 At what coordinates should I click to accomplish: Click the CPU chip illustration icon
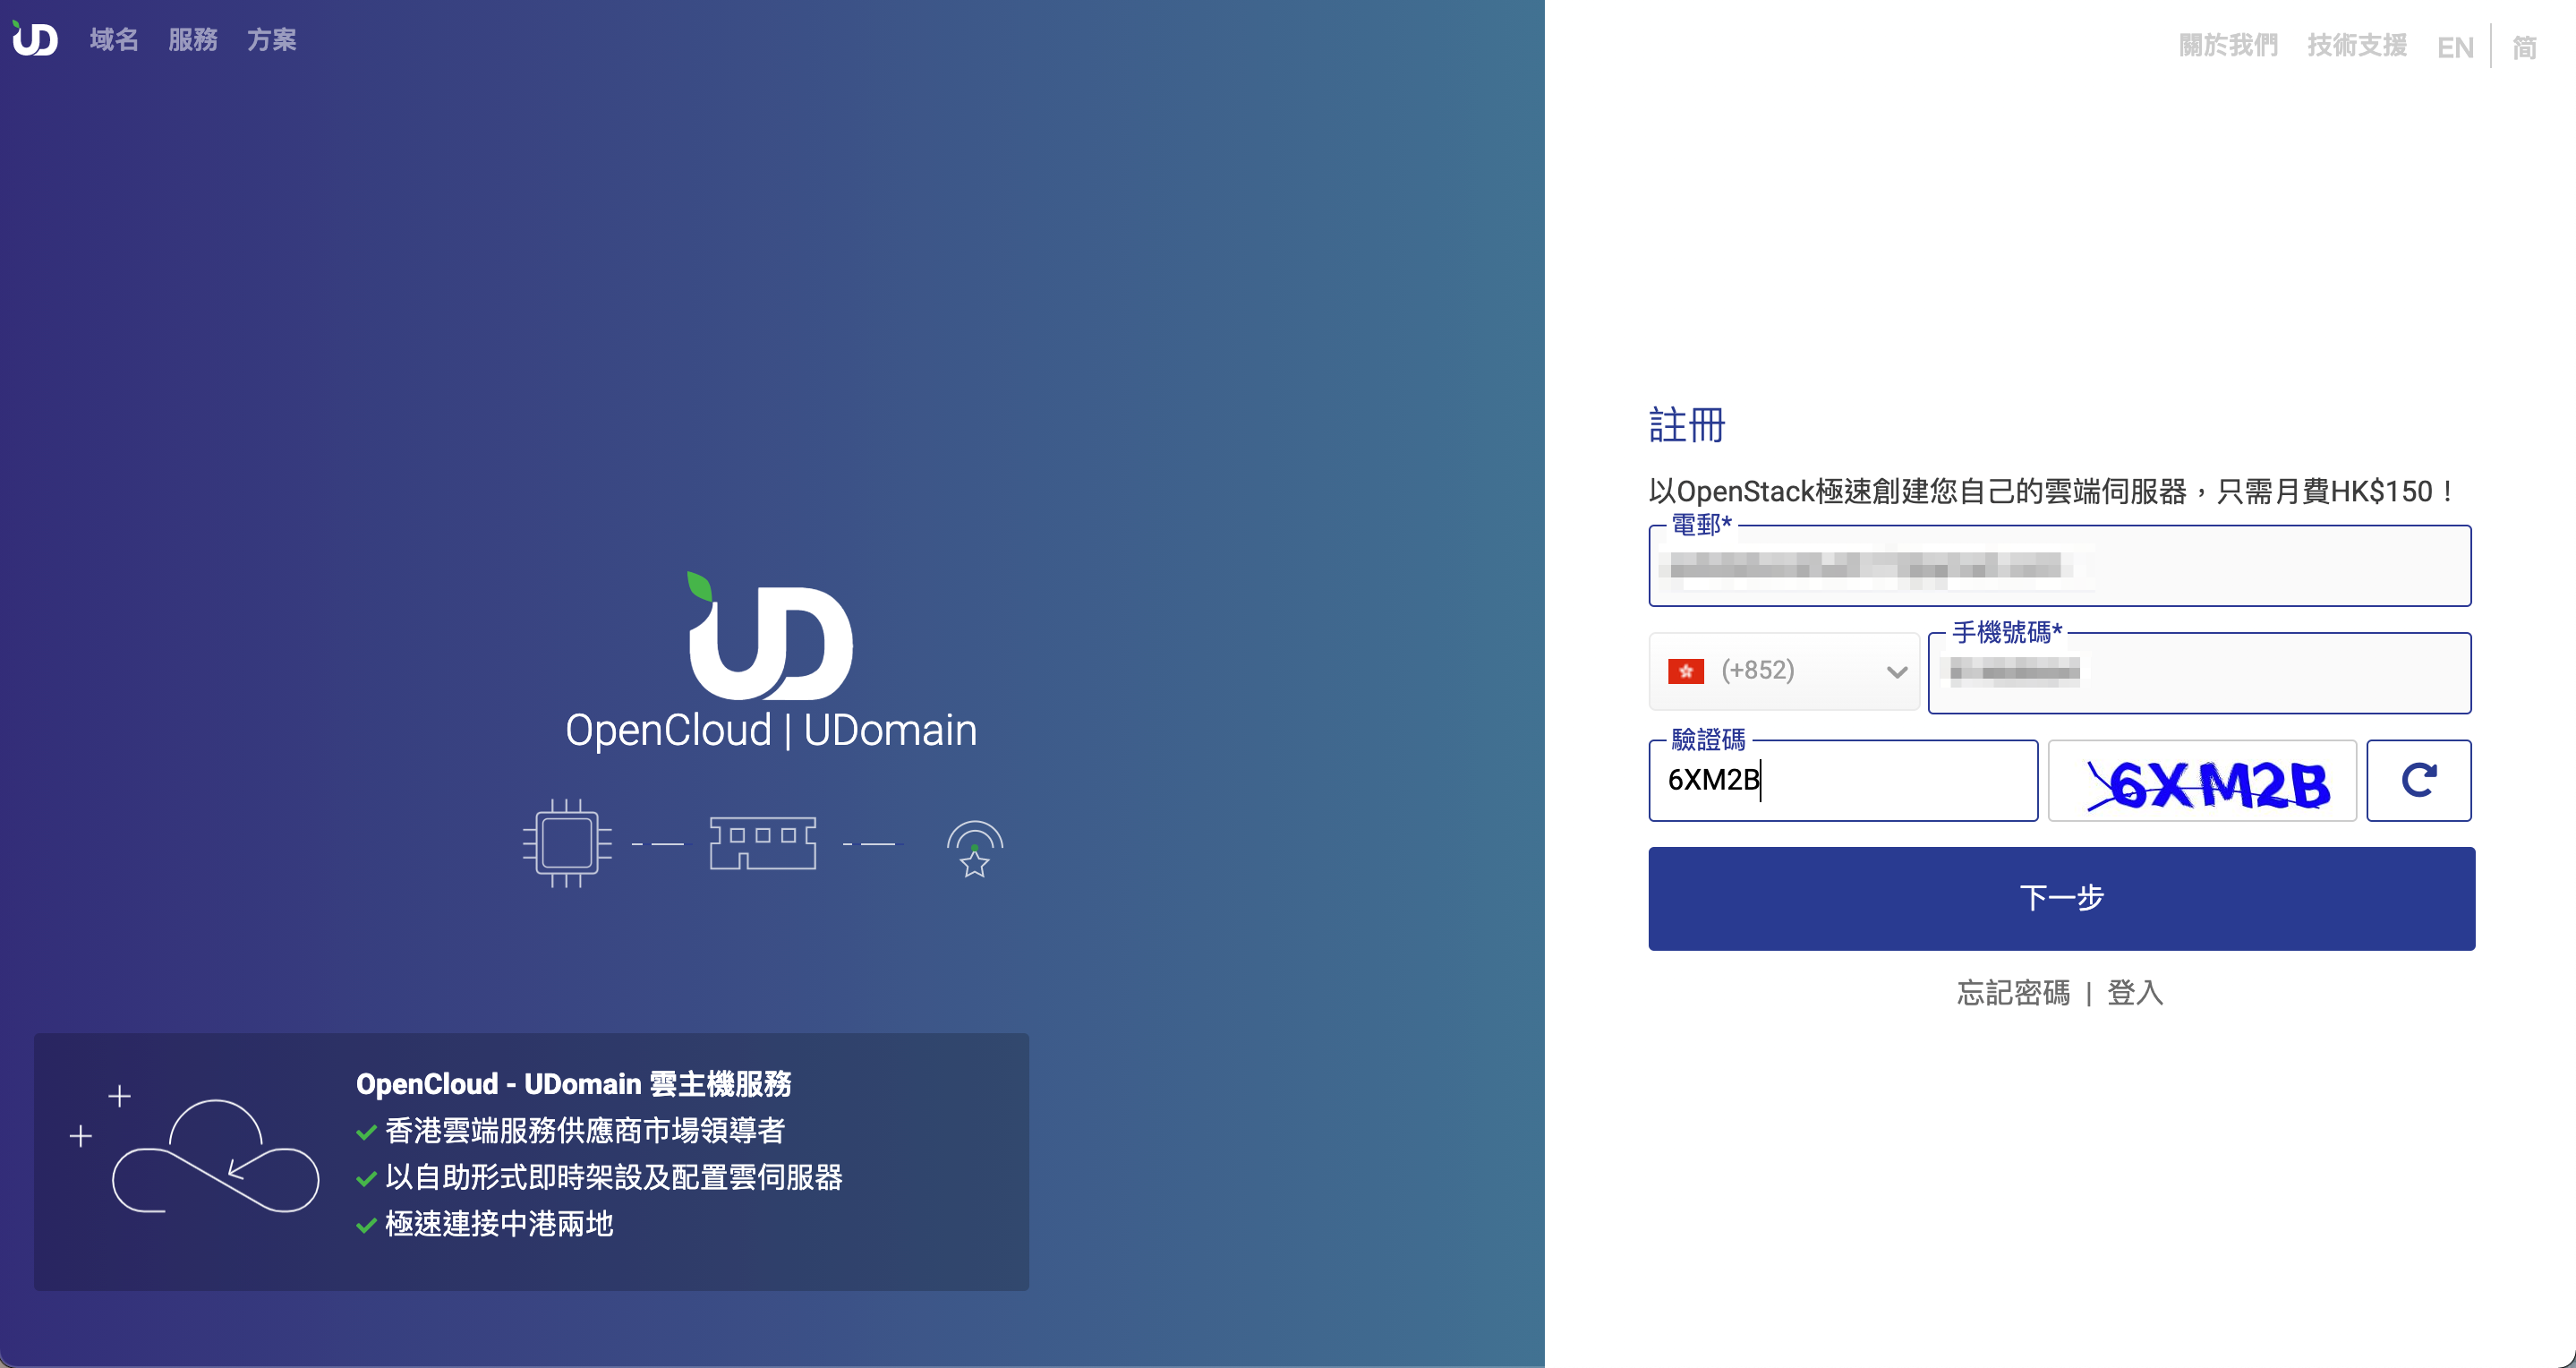pyautogui.click(x=567, y=843)
